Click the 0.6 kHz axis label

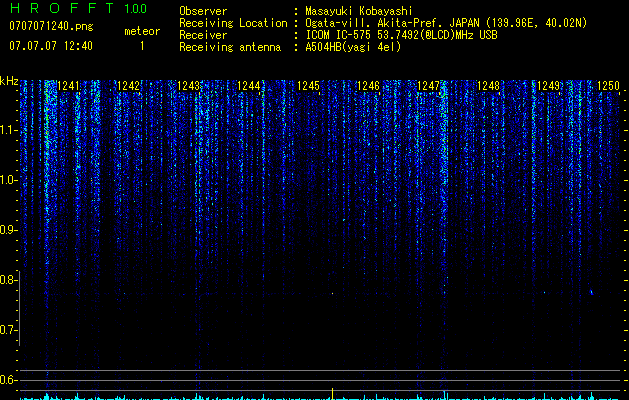click(7, 380)
